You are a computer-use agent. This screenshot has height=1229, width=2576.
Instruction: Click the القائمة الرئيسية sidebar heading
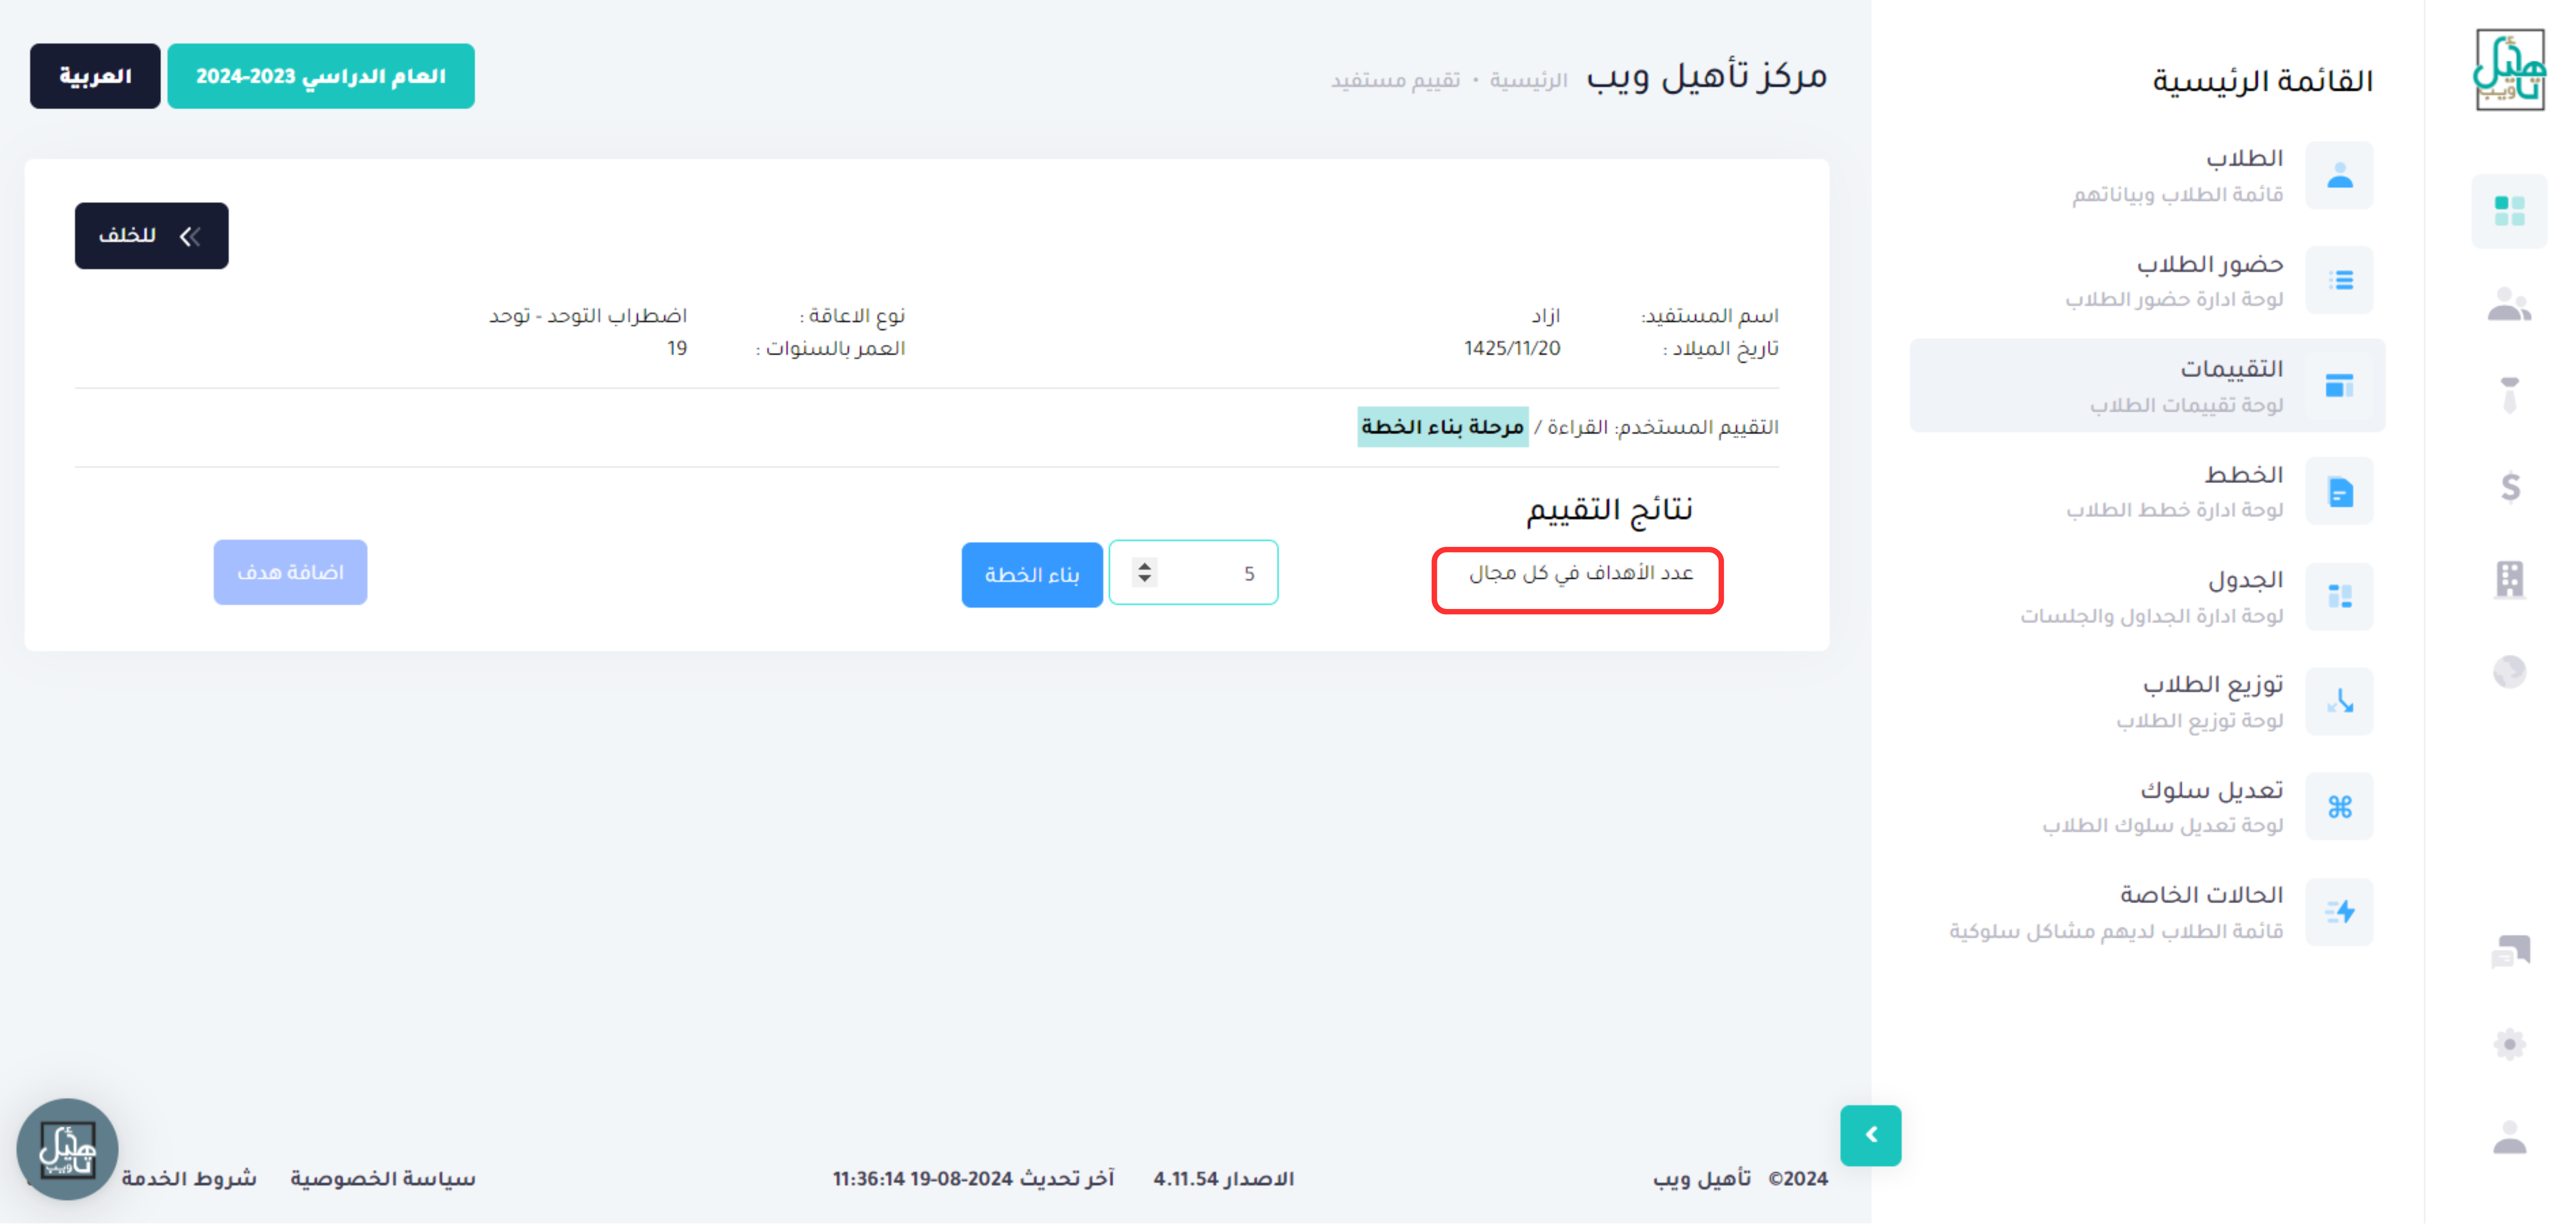pos(2262,81)
